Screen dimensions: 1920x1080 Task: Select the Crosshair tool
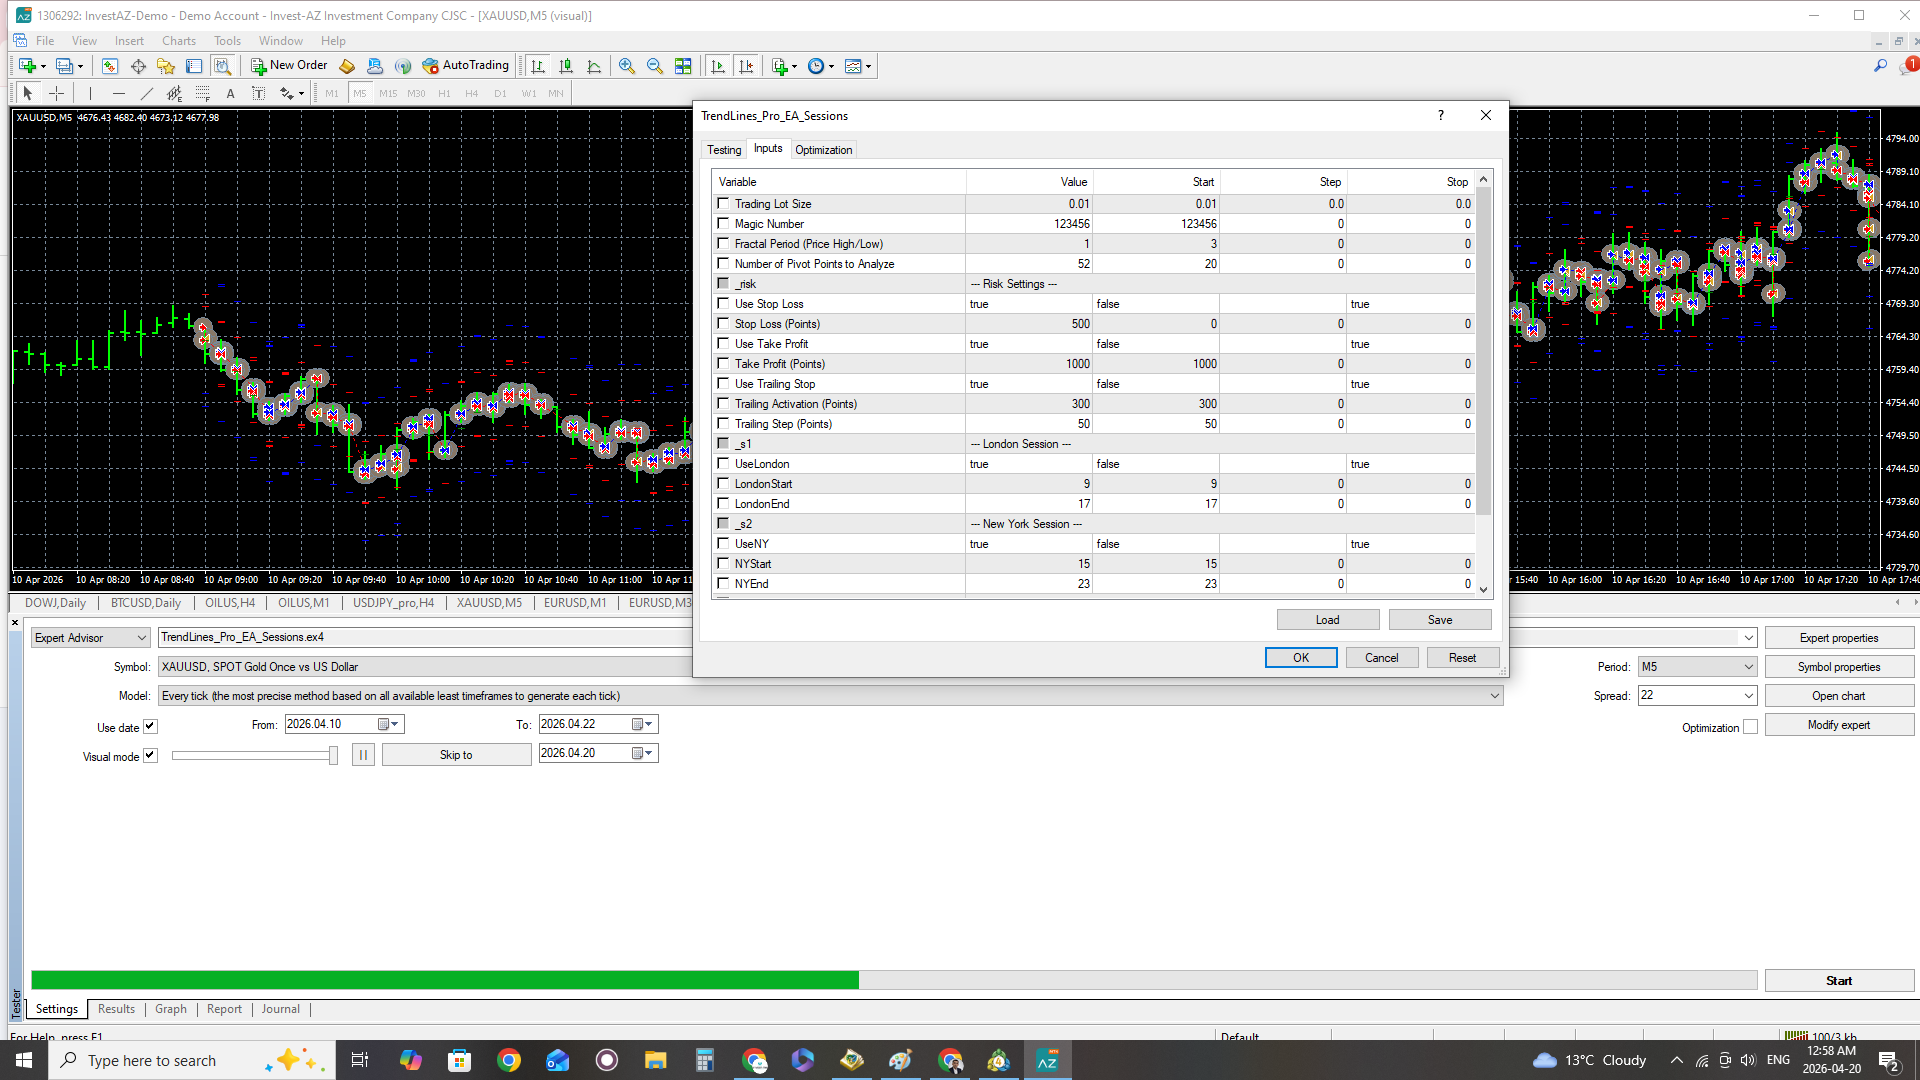tap(57, 93)
